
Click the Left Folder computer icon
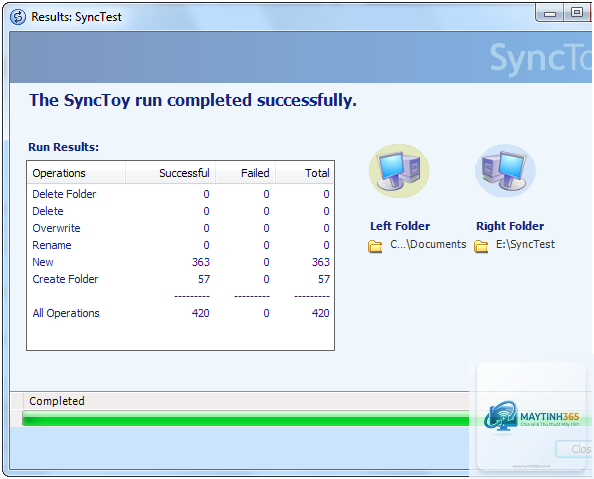click(x=399, y=171)
